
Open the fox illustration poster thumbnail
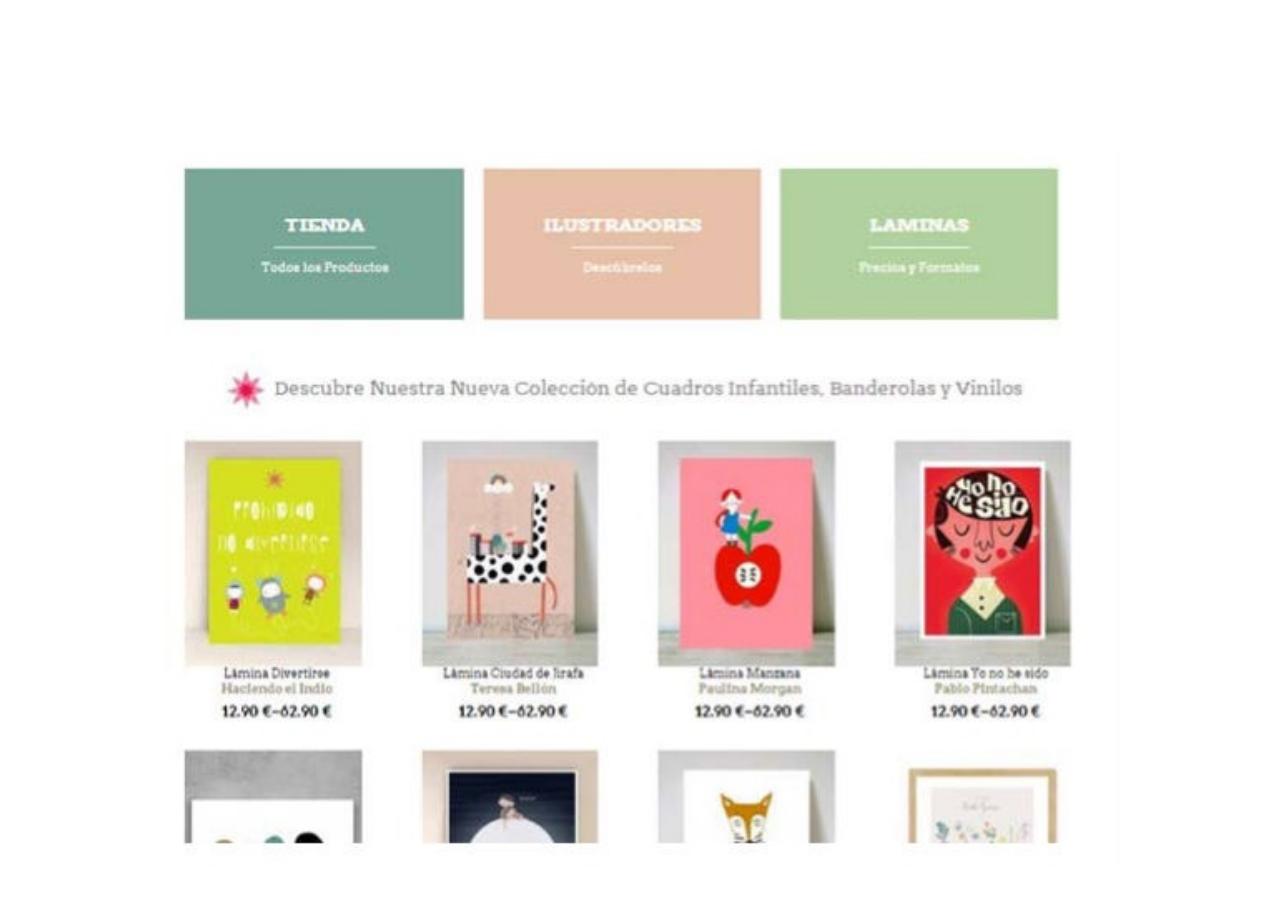click(x=746, y=797)
